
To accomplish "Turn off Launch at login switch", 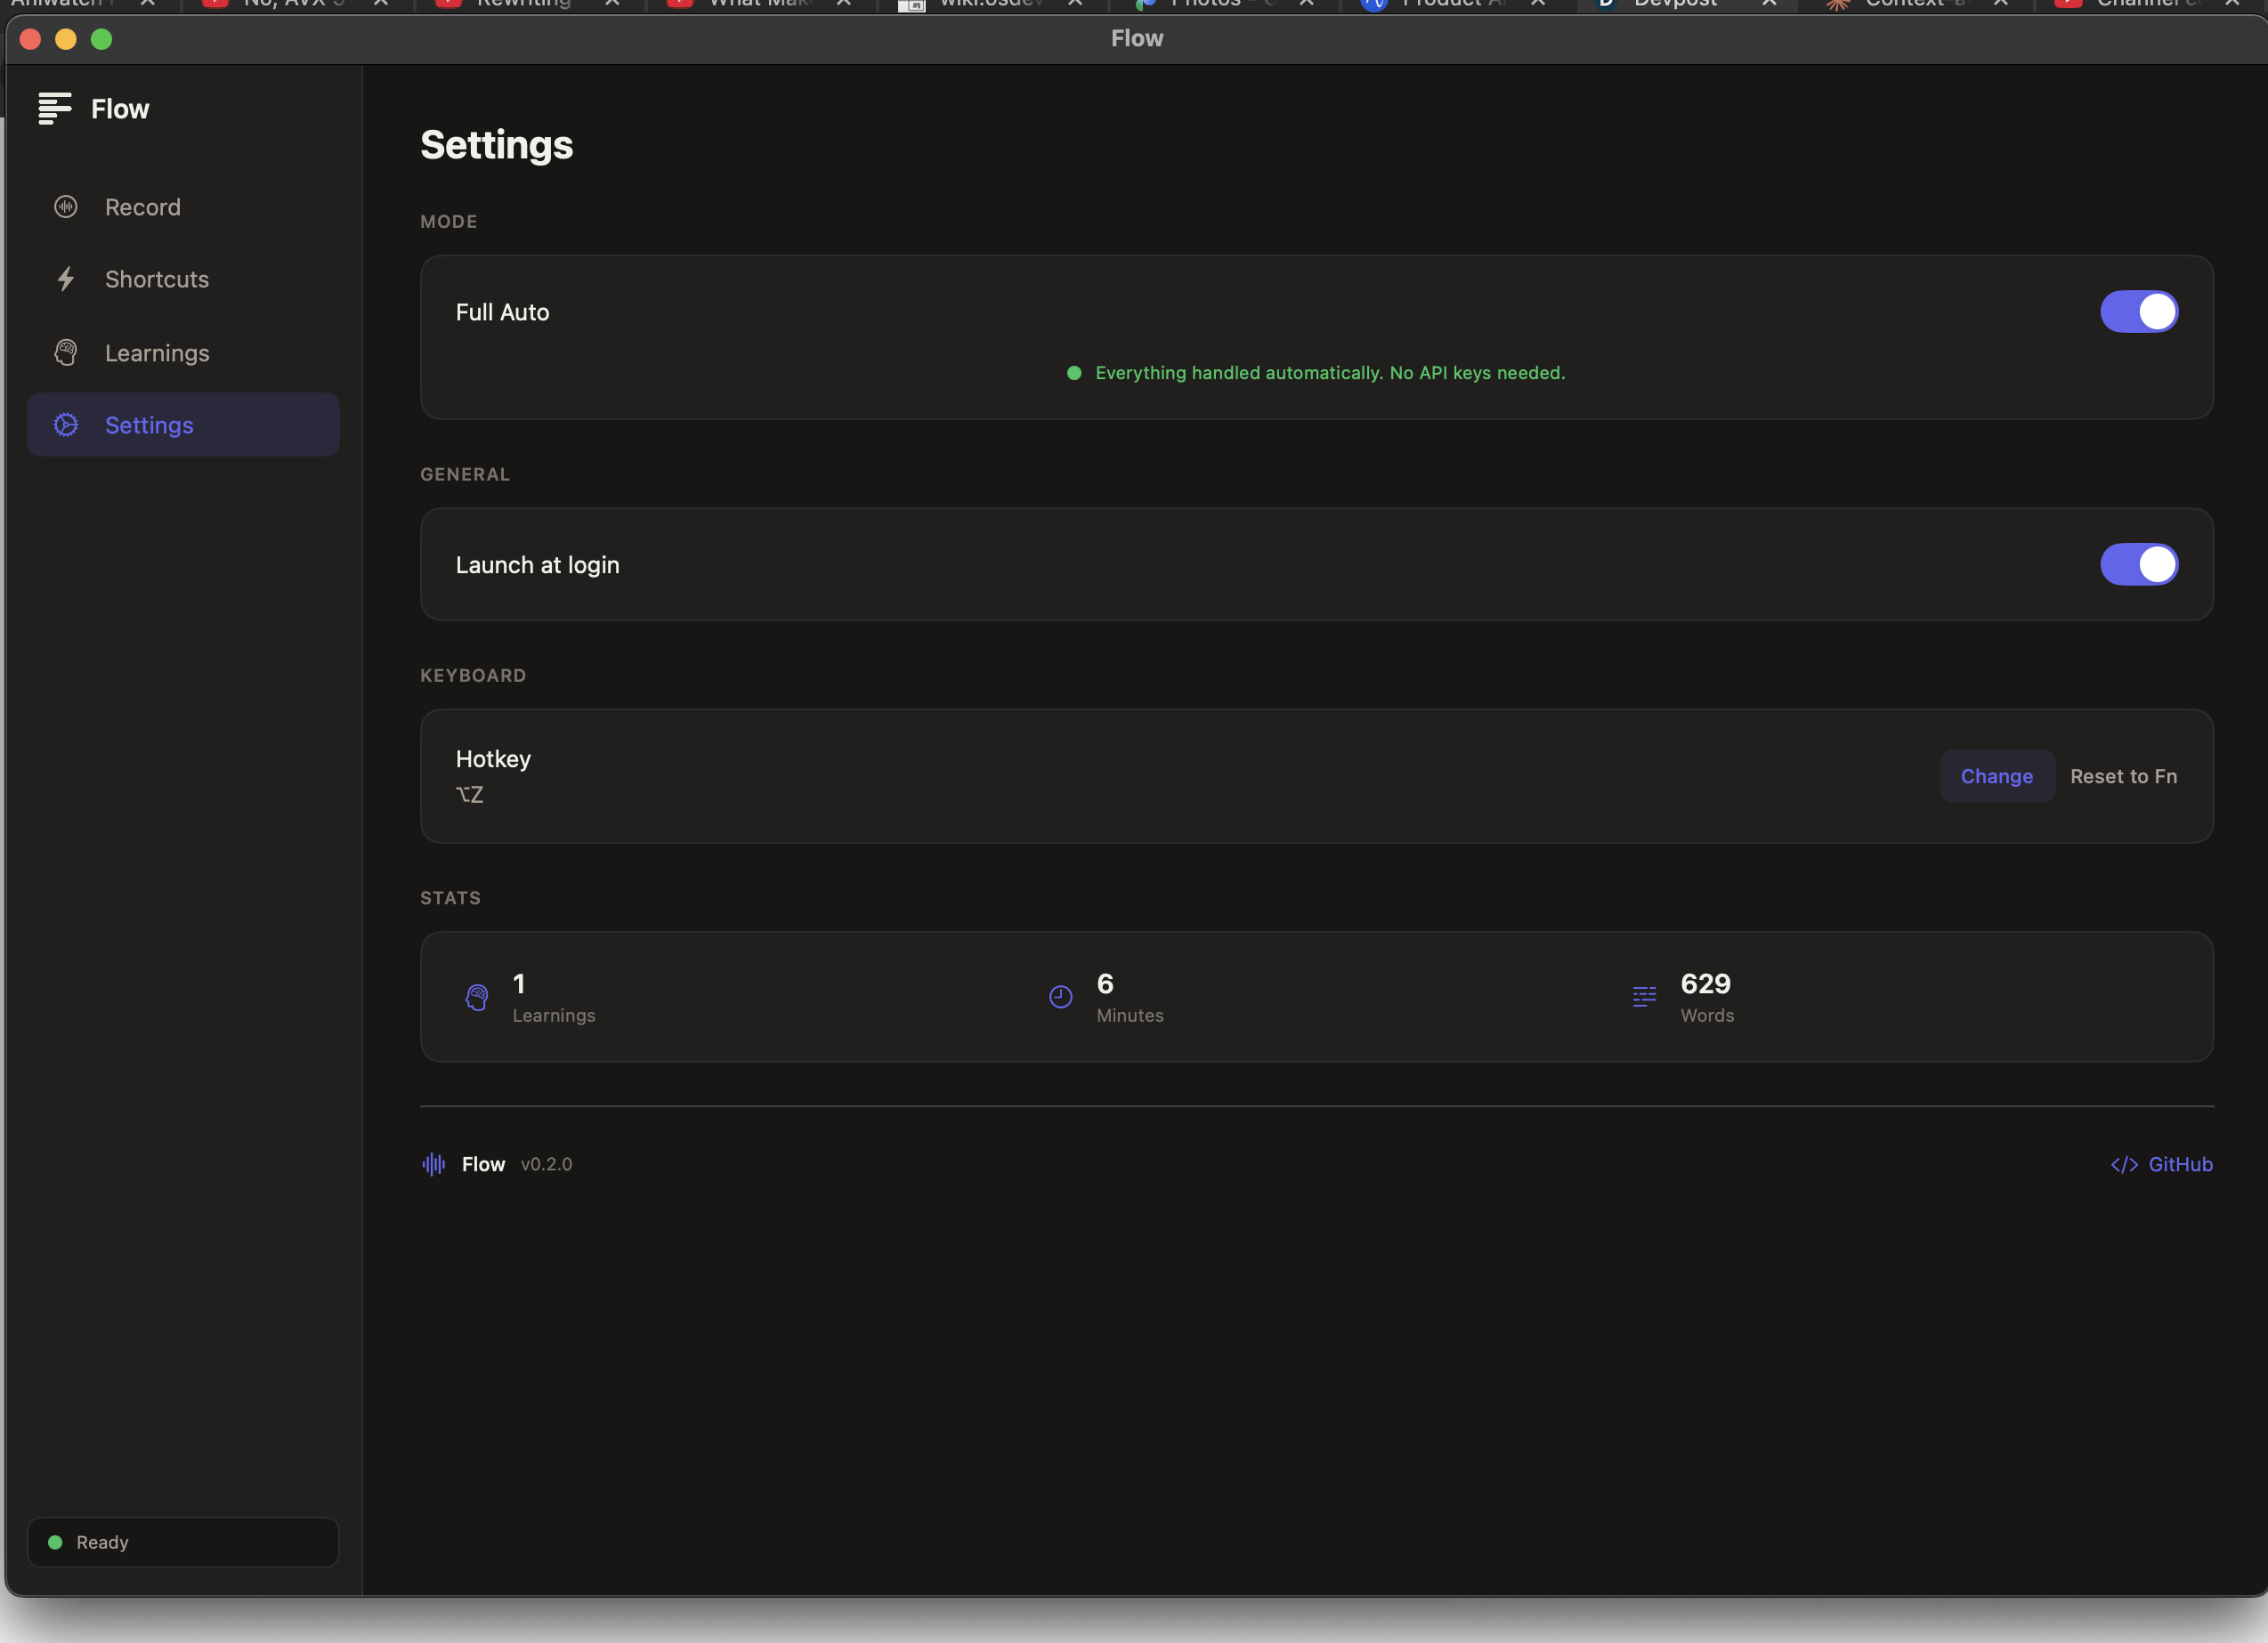I will 2138,565.
